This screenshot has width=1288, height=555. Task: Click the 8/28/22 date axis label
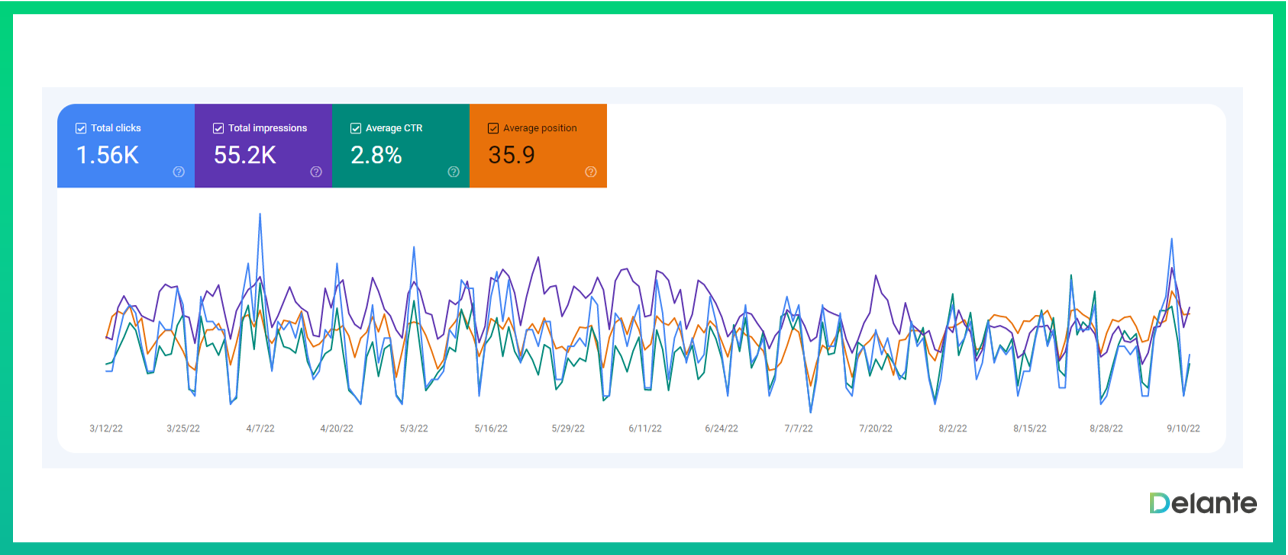pos(1105,428)
